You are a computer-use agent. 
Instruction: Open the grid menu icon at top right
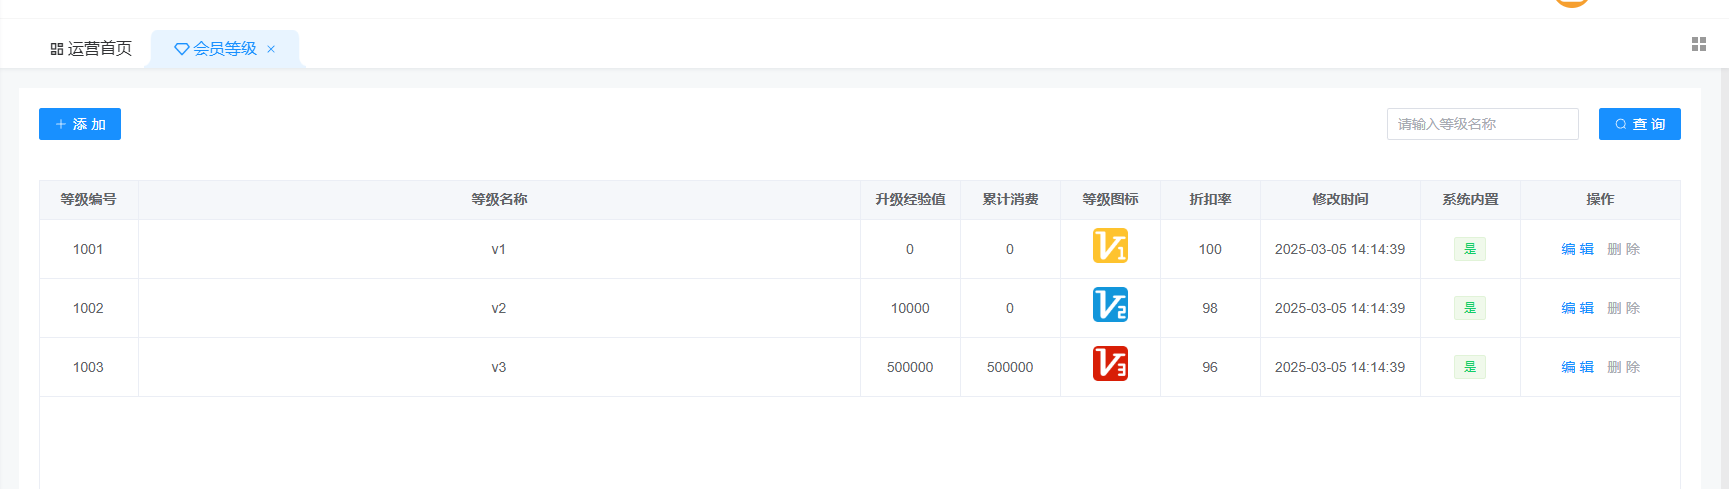point(1698,44)
